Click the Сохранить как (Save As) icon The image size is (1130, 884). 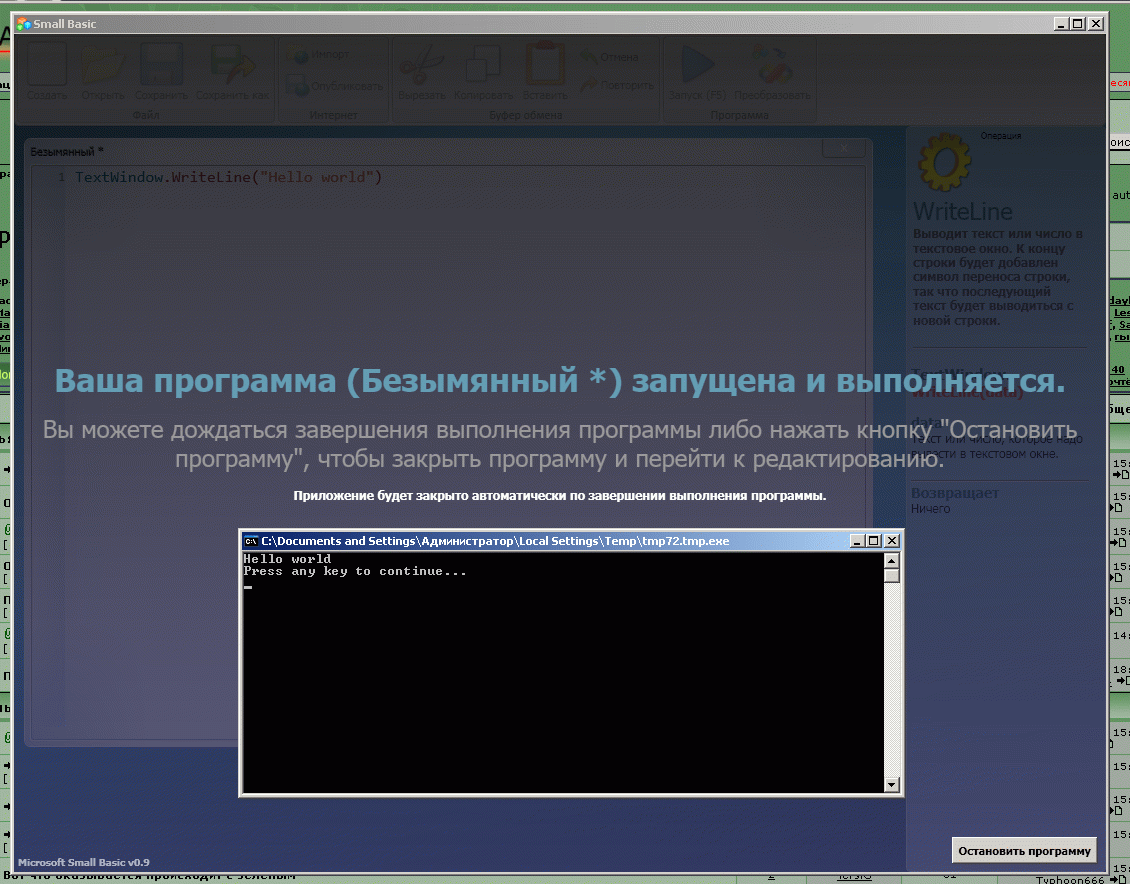pos(232,66)
